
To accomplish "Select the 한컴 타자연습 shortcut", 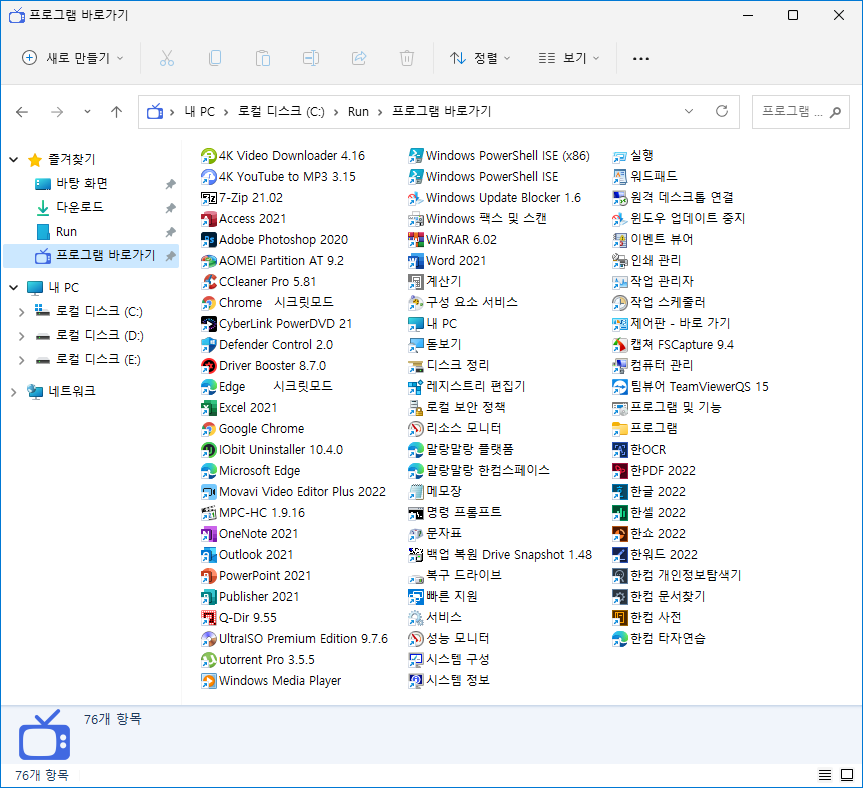I will 659,639.
